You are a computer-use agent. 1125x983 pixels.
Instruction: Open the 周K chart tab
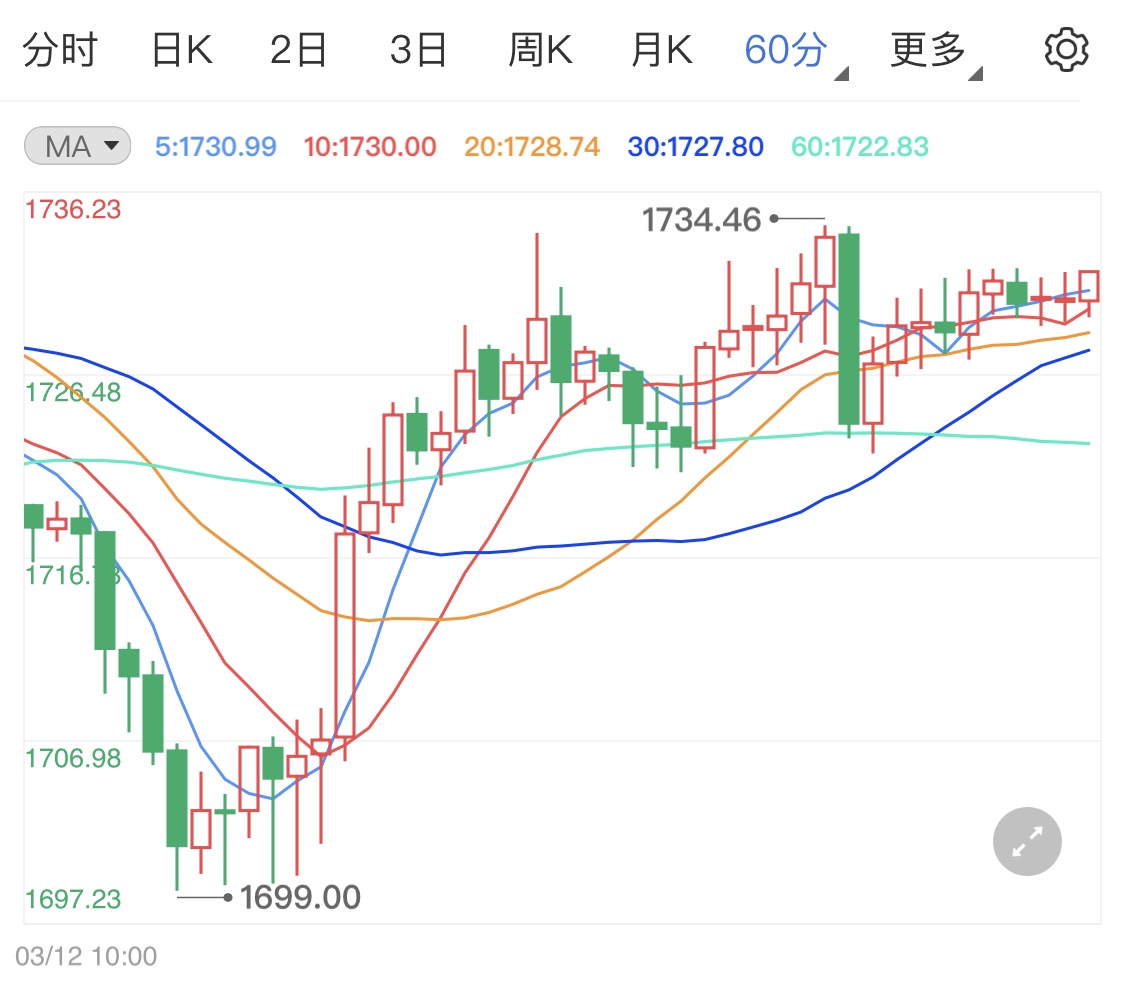click(540, 50)
